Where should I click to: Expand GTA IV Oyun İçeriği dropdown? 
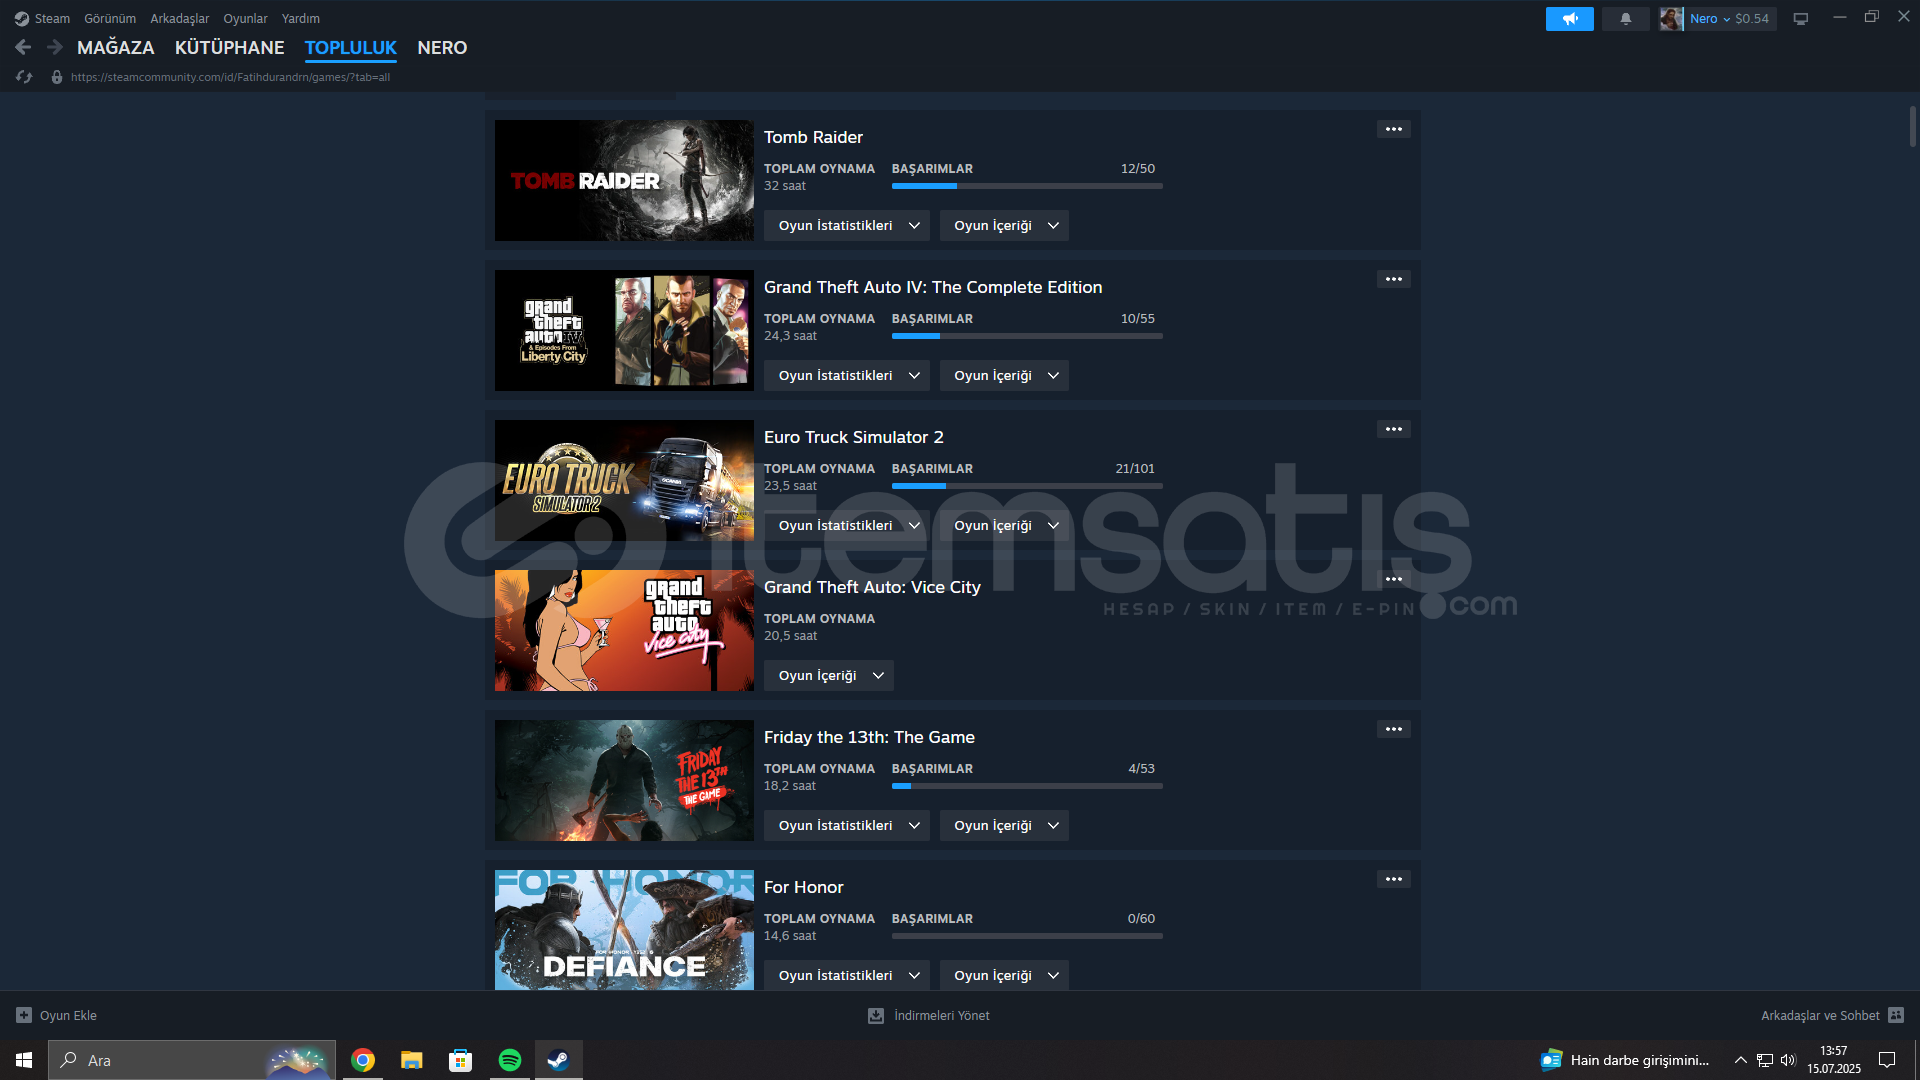(x=1004, y=375)
